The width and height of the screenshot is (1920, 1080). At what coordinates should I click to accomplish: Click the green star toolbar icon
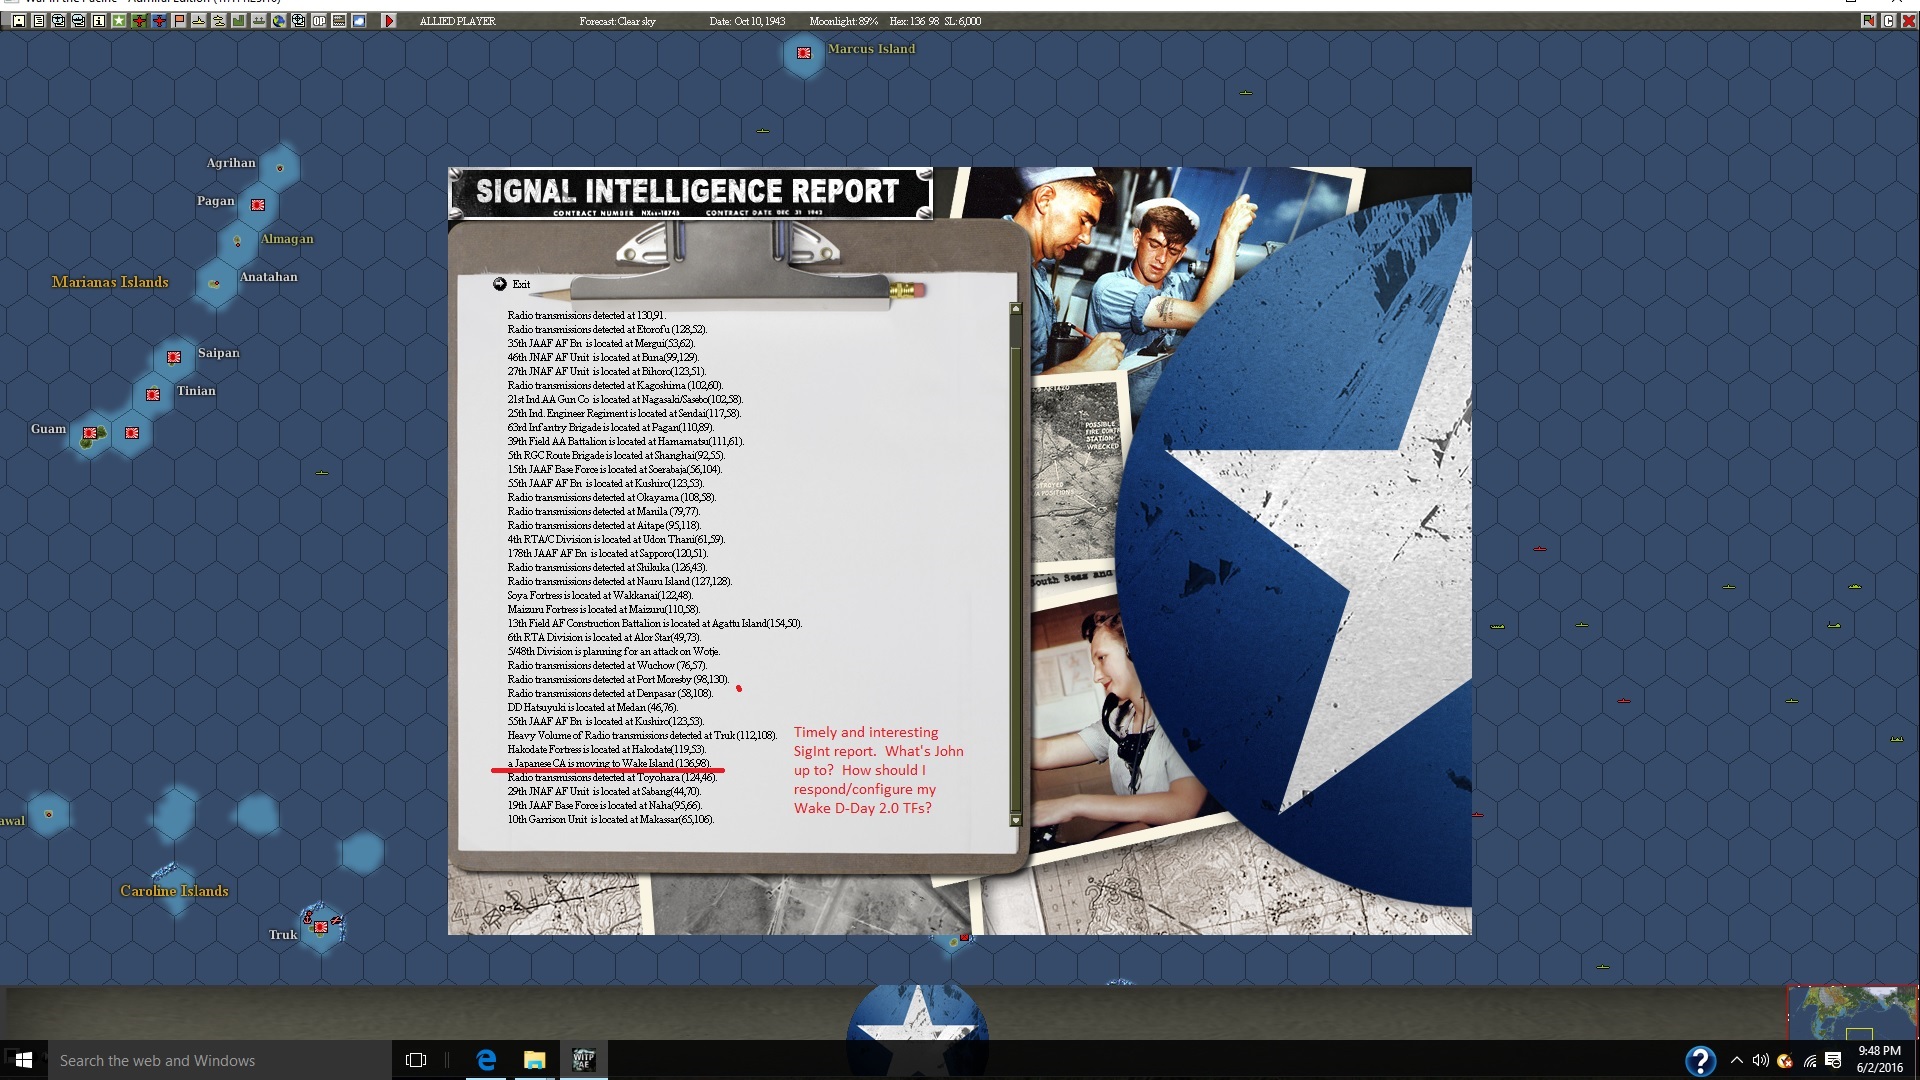[119, 21]
